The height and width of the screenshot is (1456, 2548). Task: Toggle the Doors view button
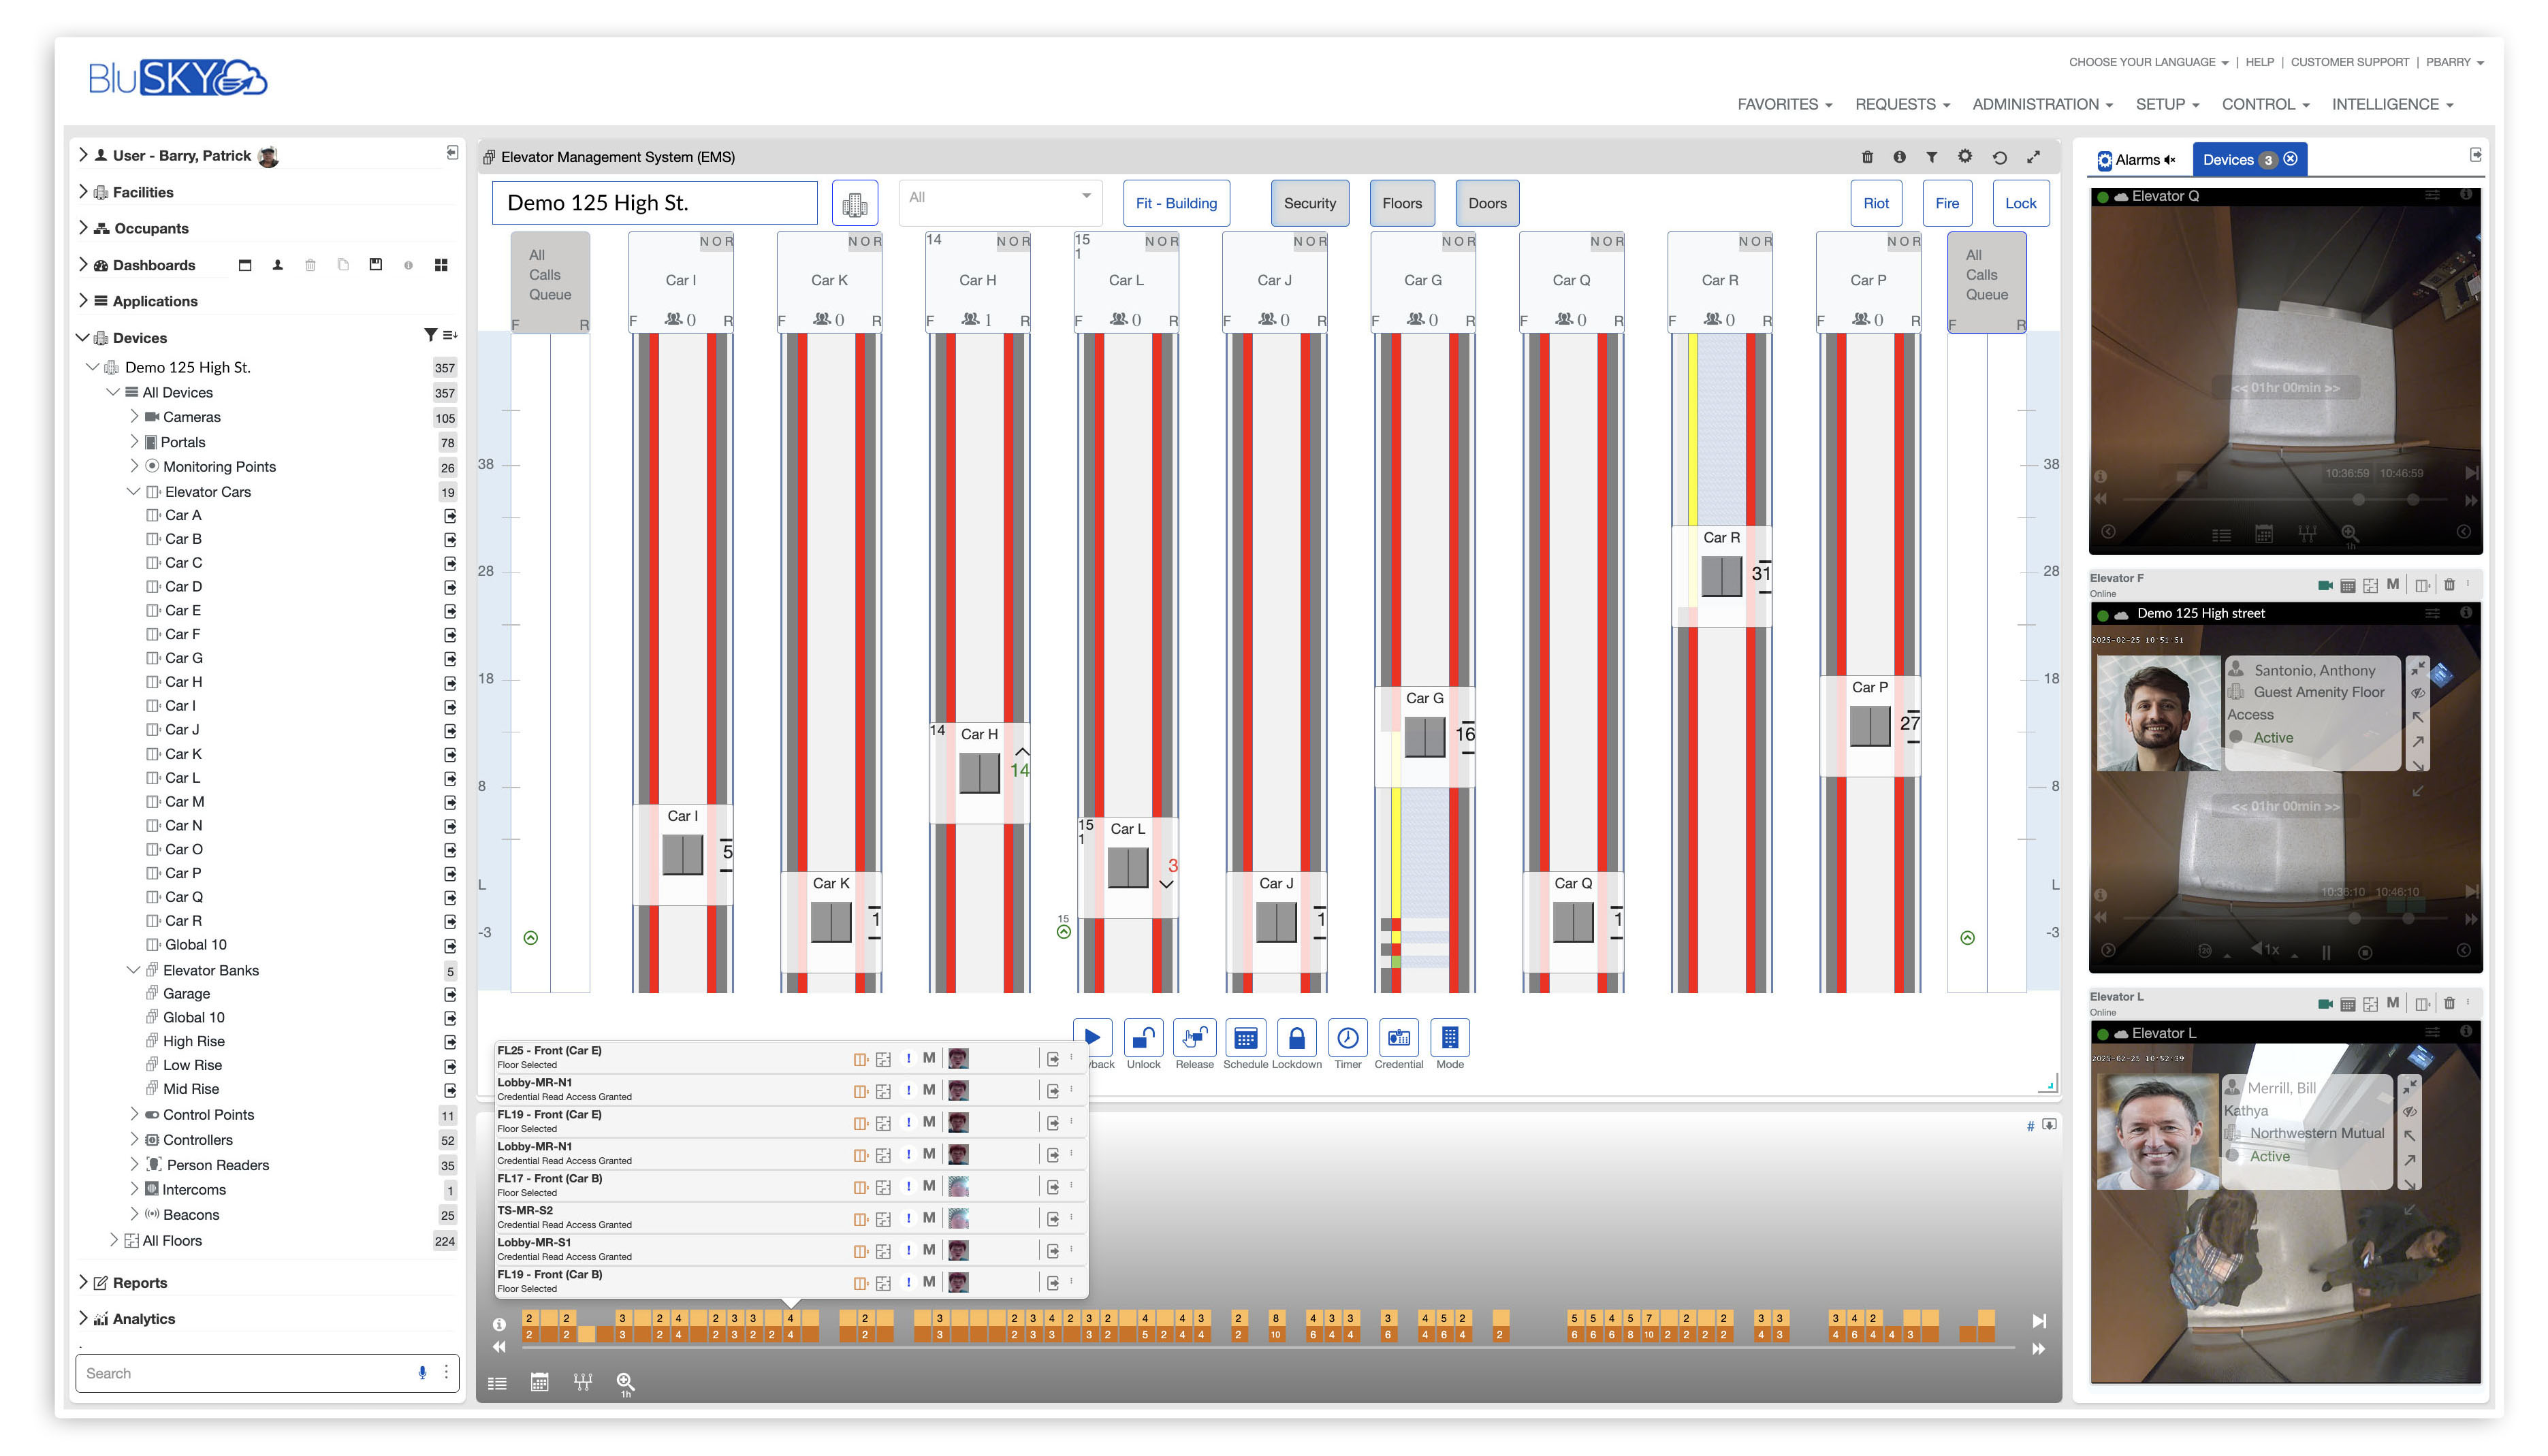pyautogui.click(x=1487, y=203)
